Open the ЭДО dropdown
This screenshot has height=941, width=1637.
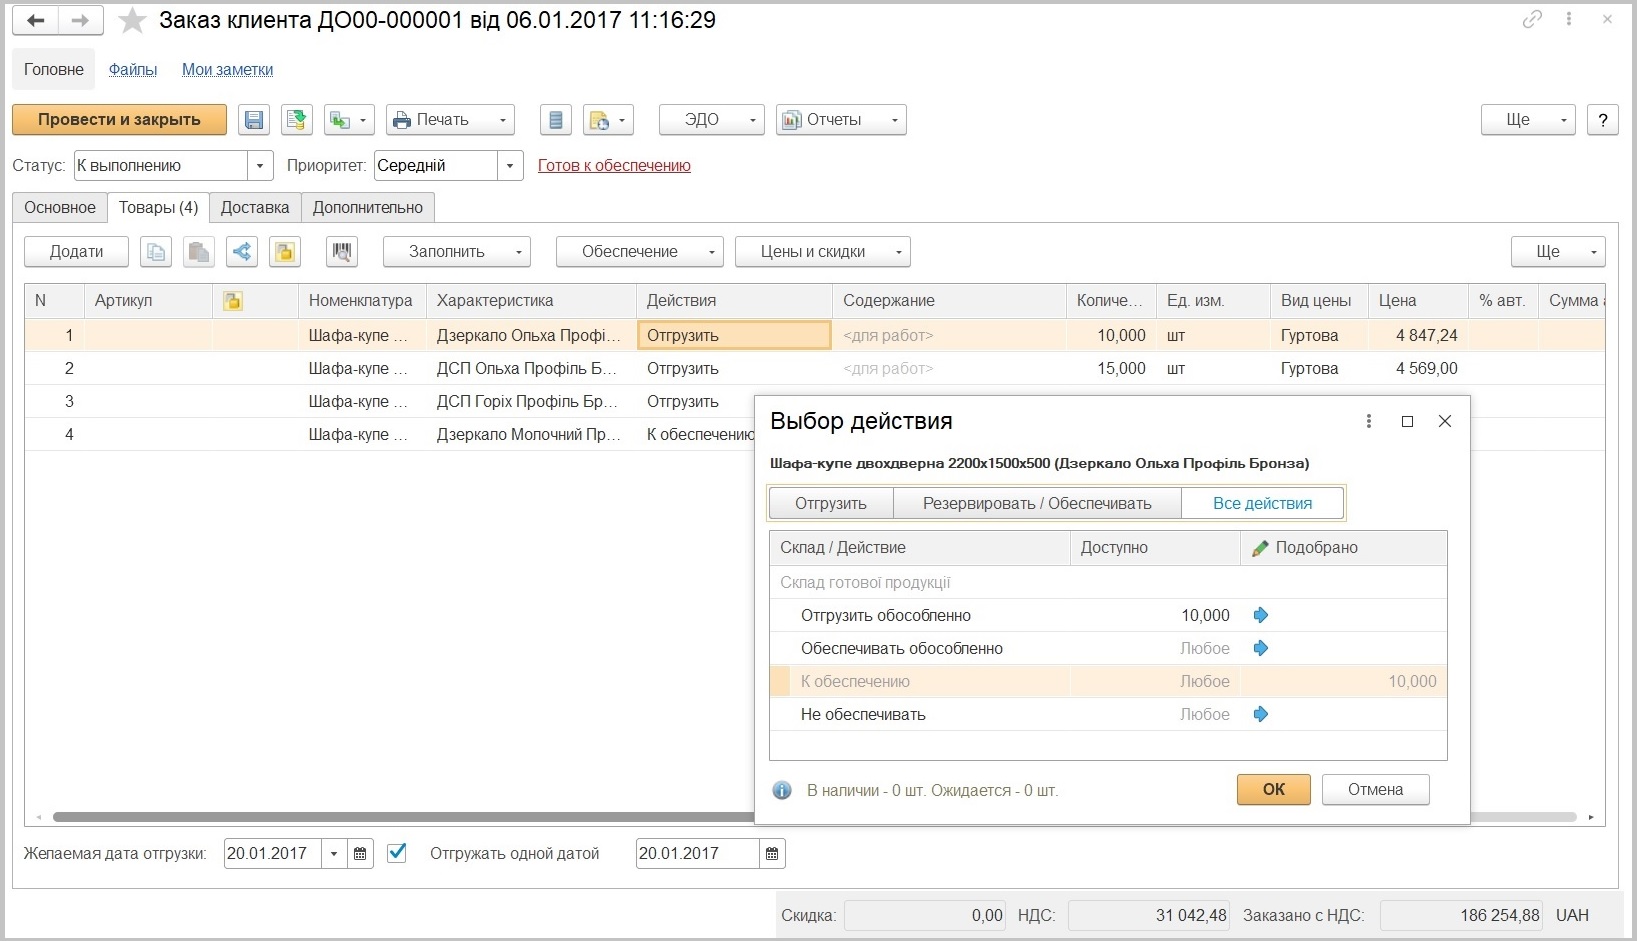pyautogui.click(x=711, y=120)
